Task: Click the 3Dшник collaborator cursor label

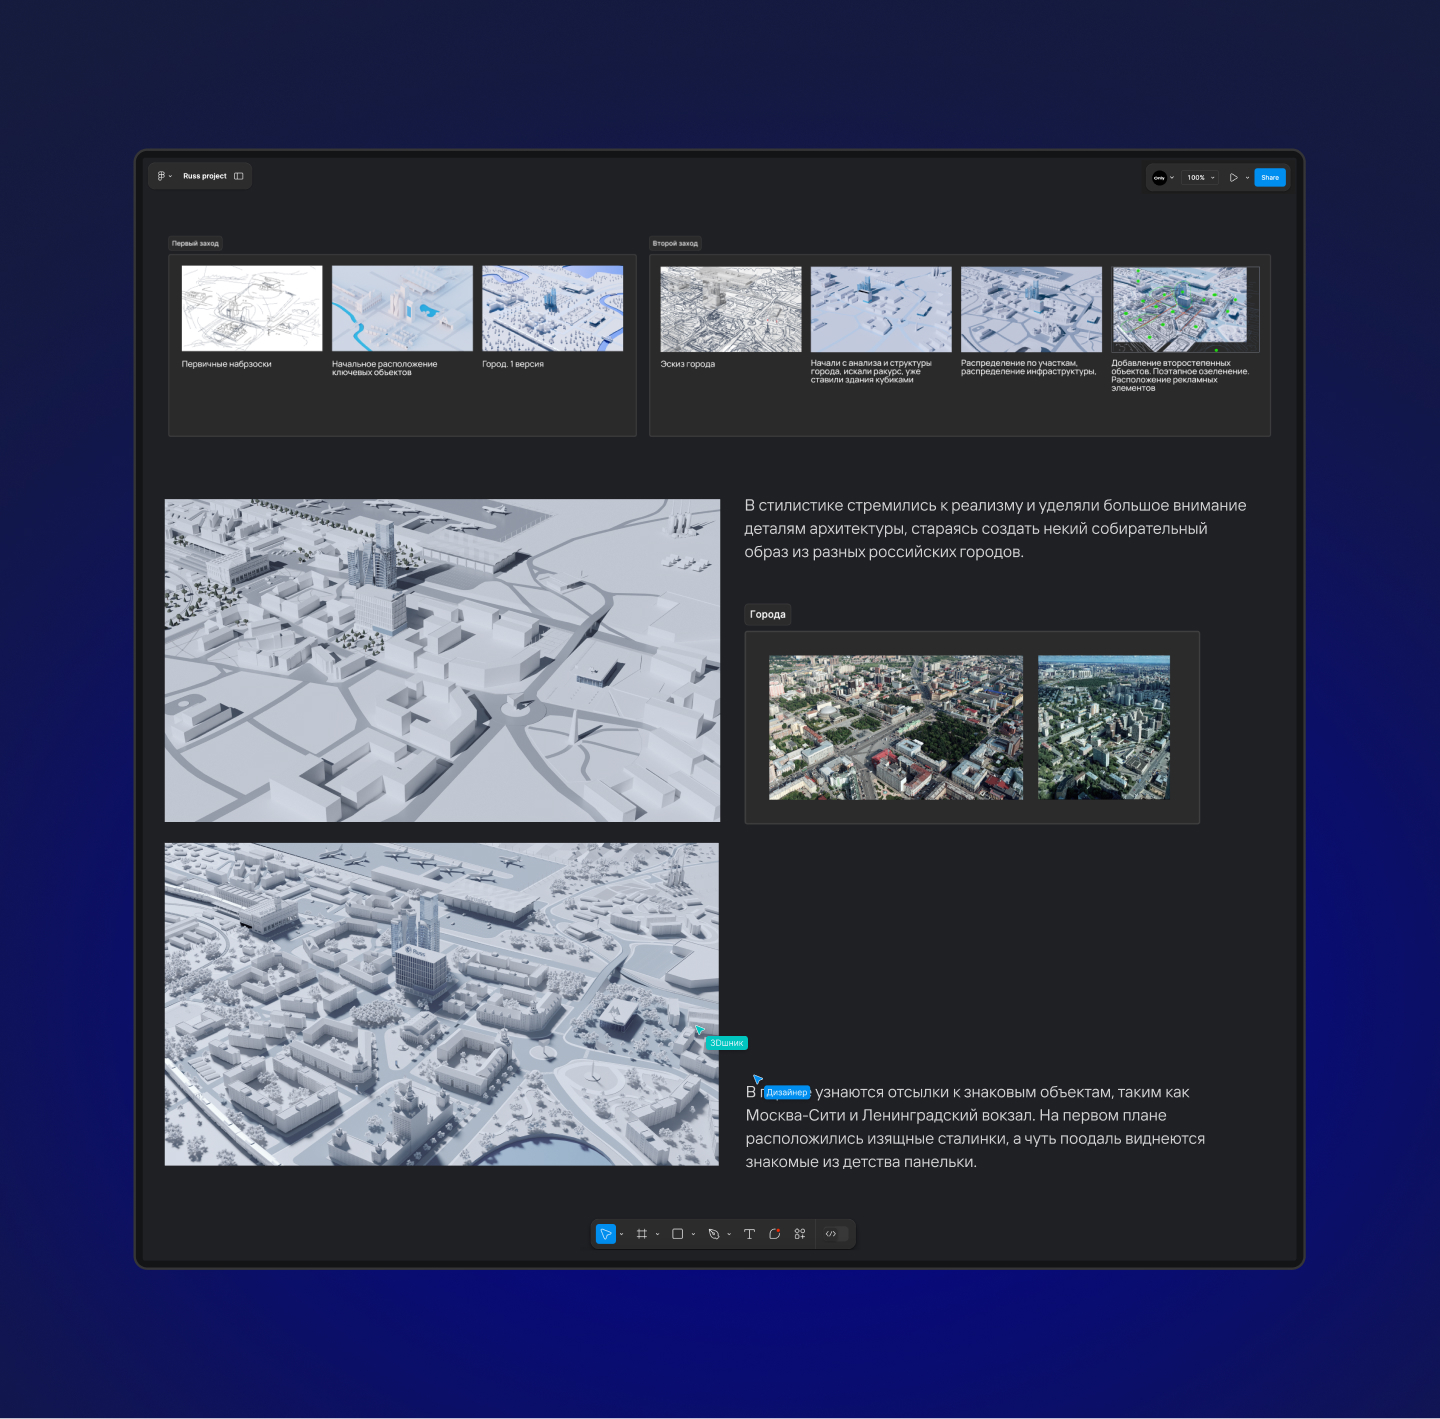Action: point(727,1043)
